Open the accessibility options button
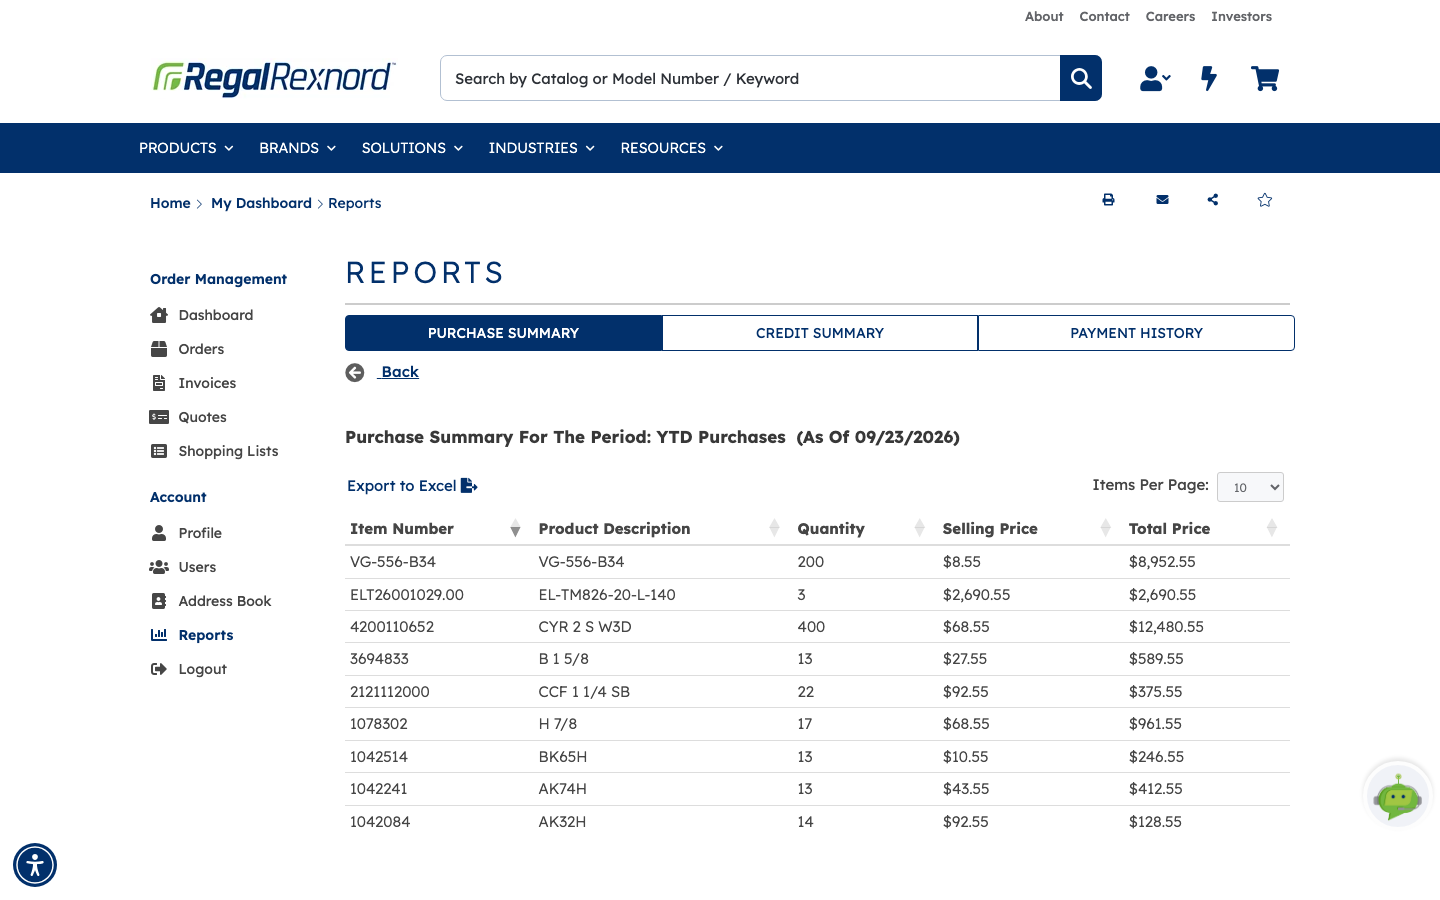1440x900 pixels. 35,865
